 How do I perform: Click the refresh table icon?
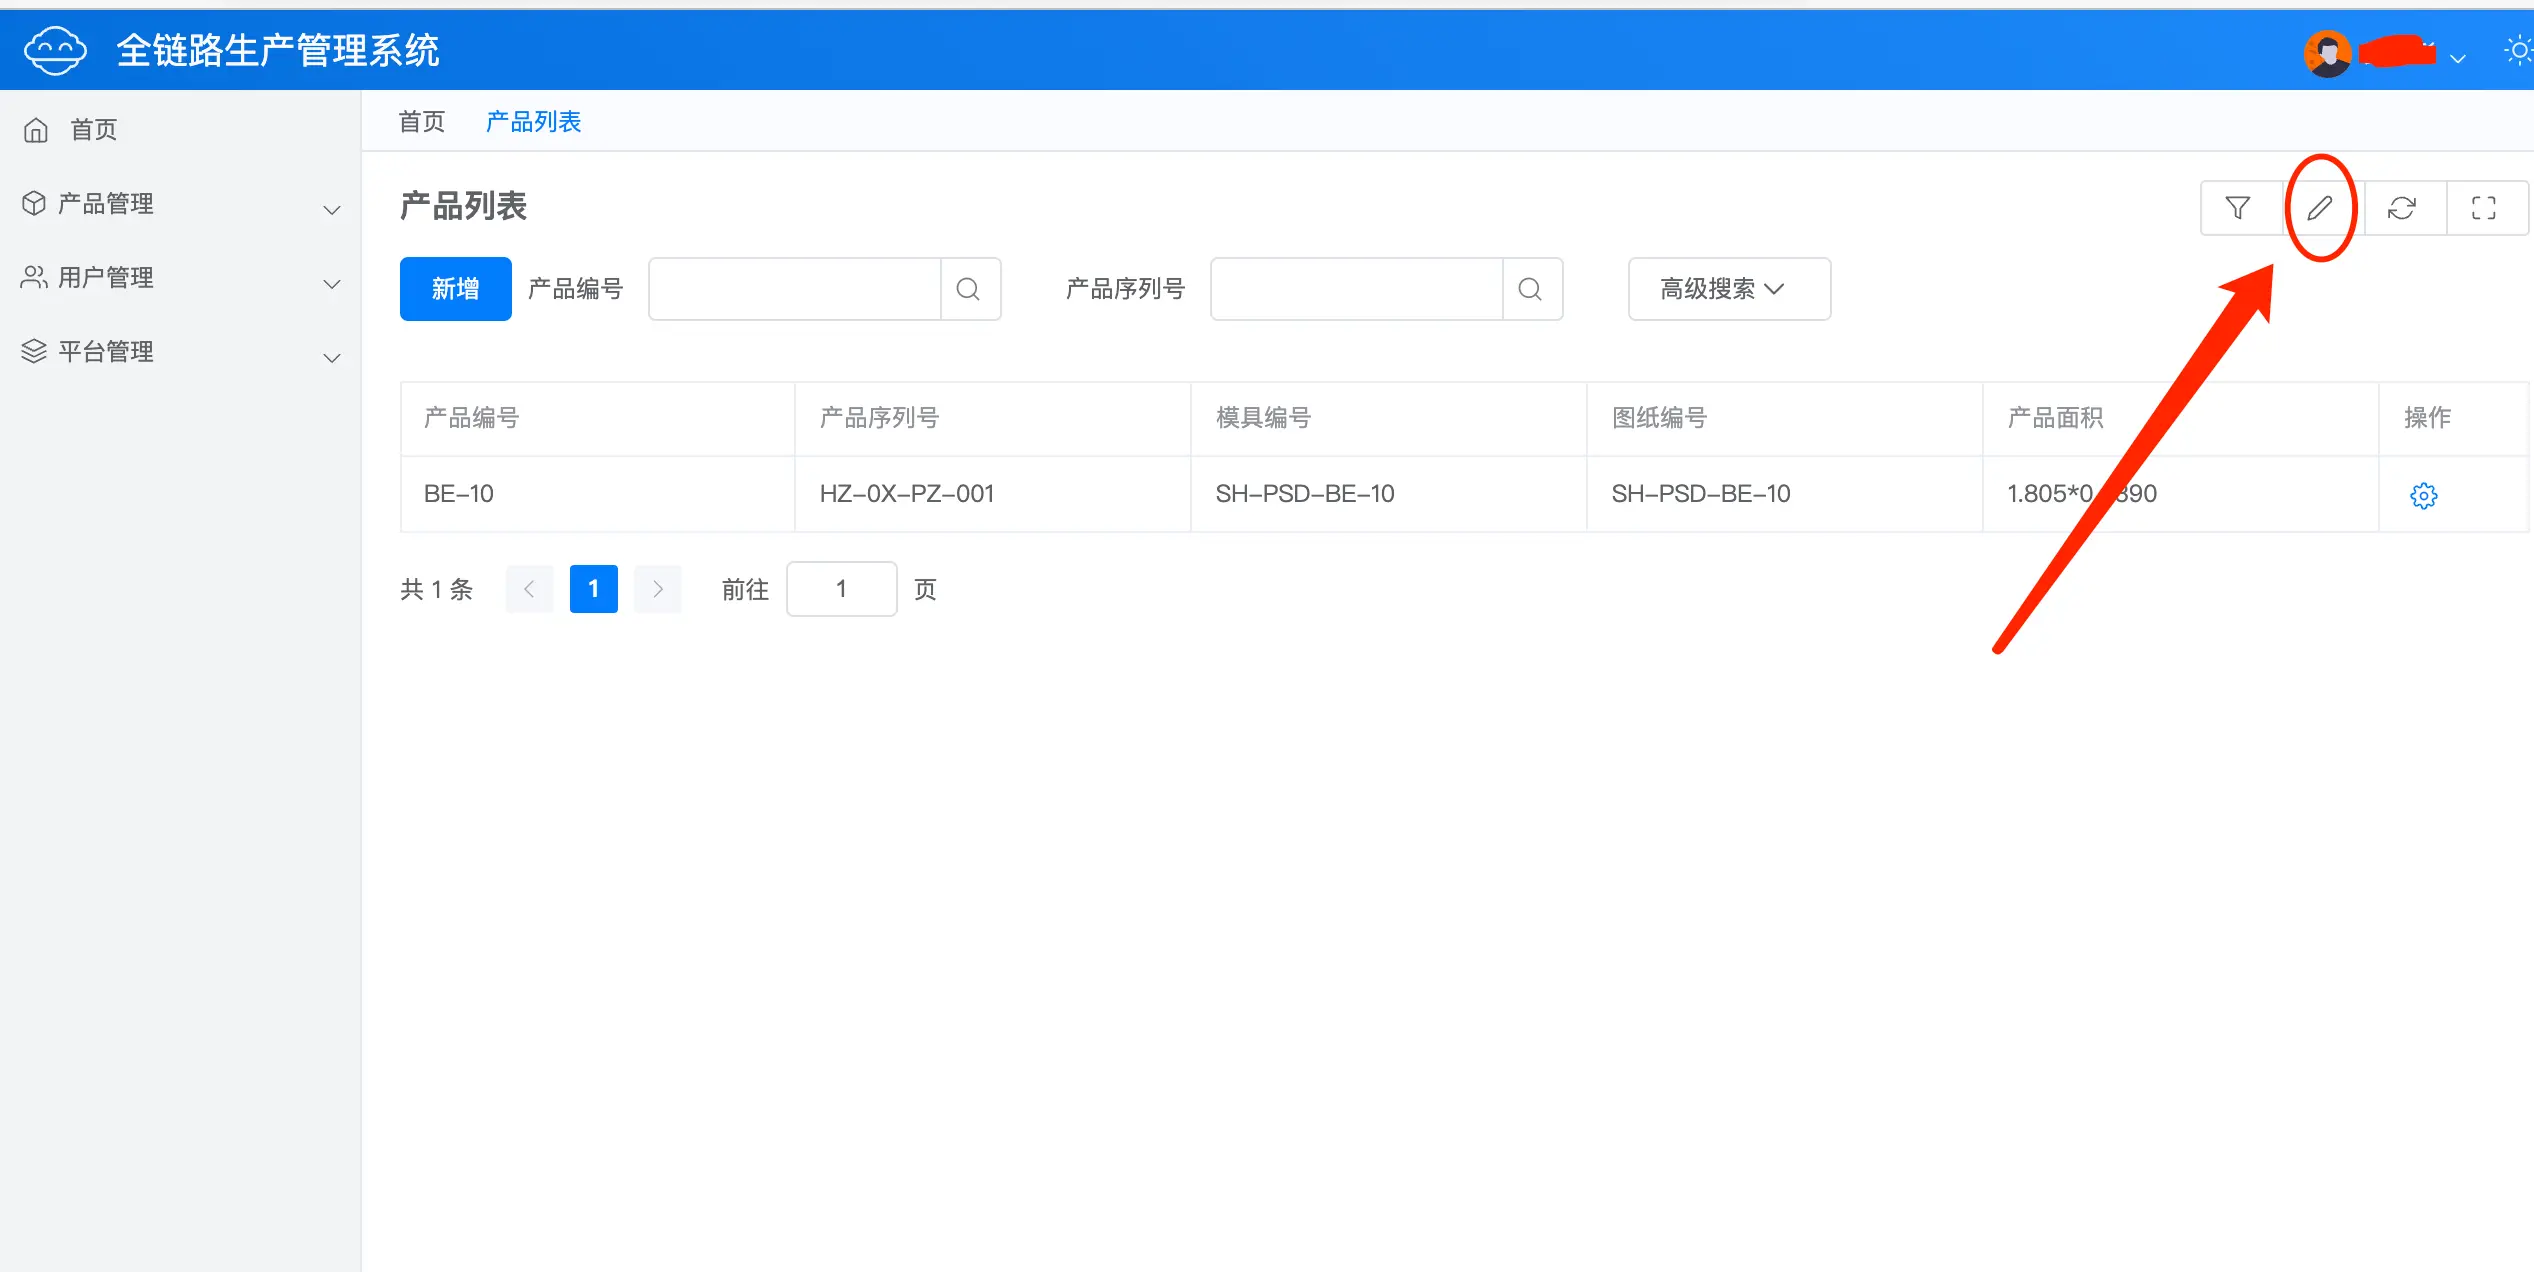coord(2402,208)
